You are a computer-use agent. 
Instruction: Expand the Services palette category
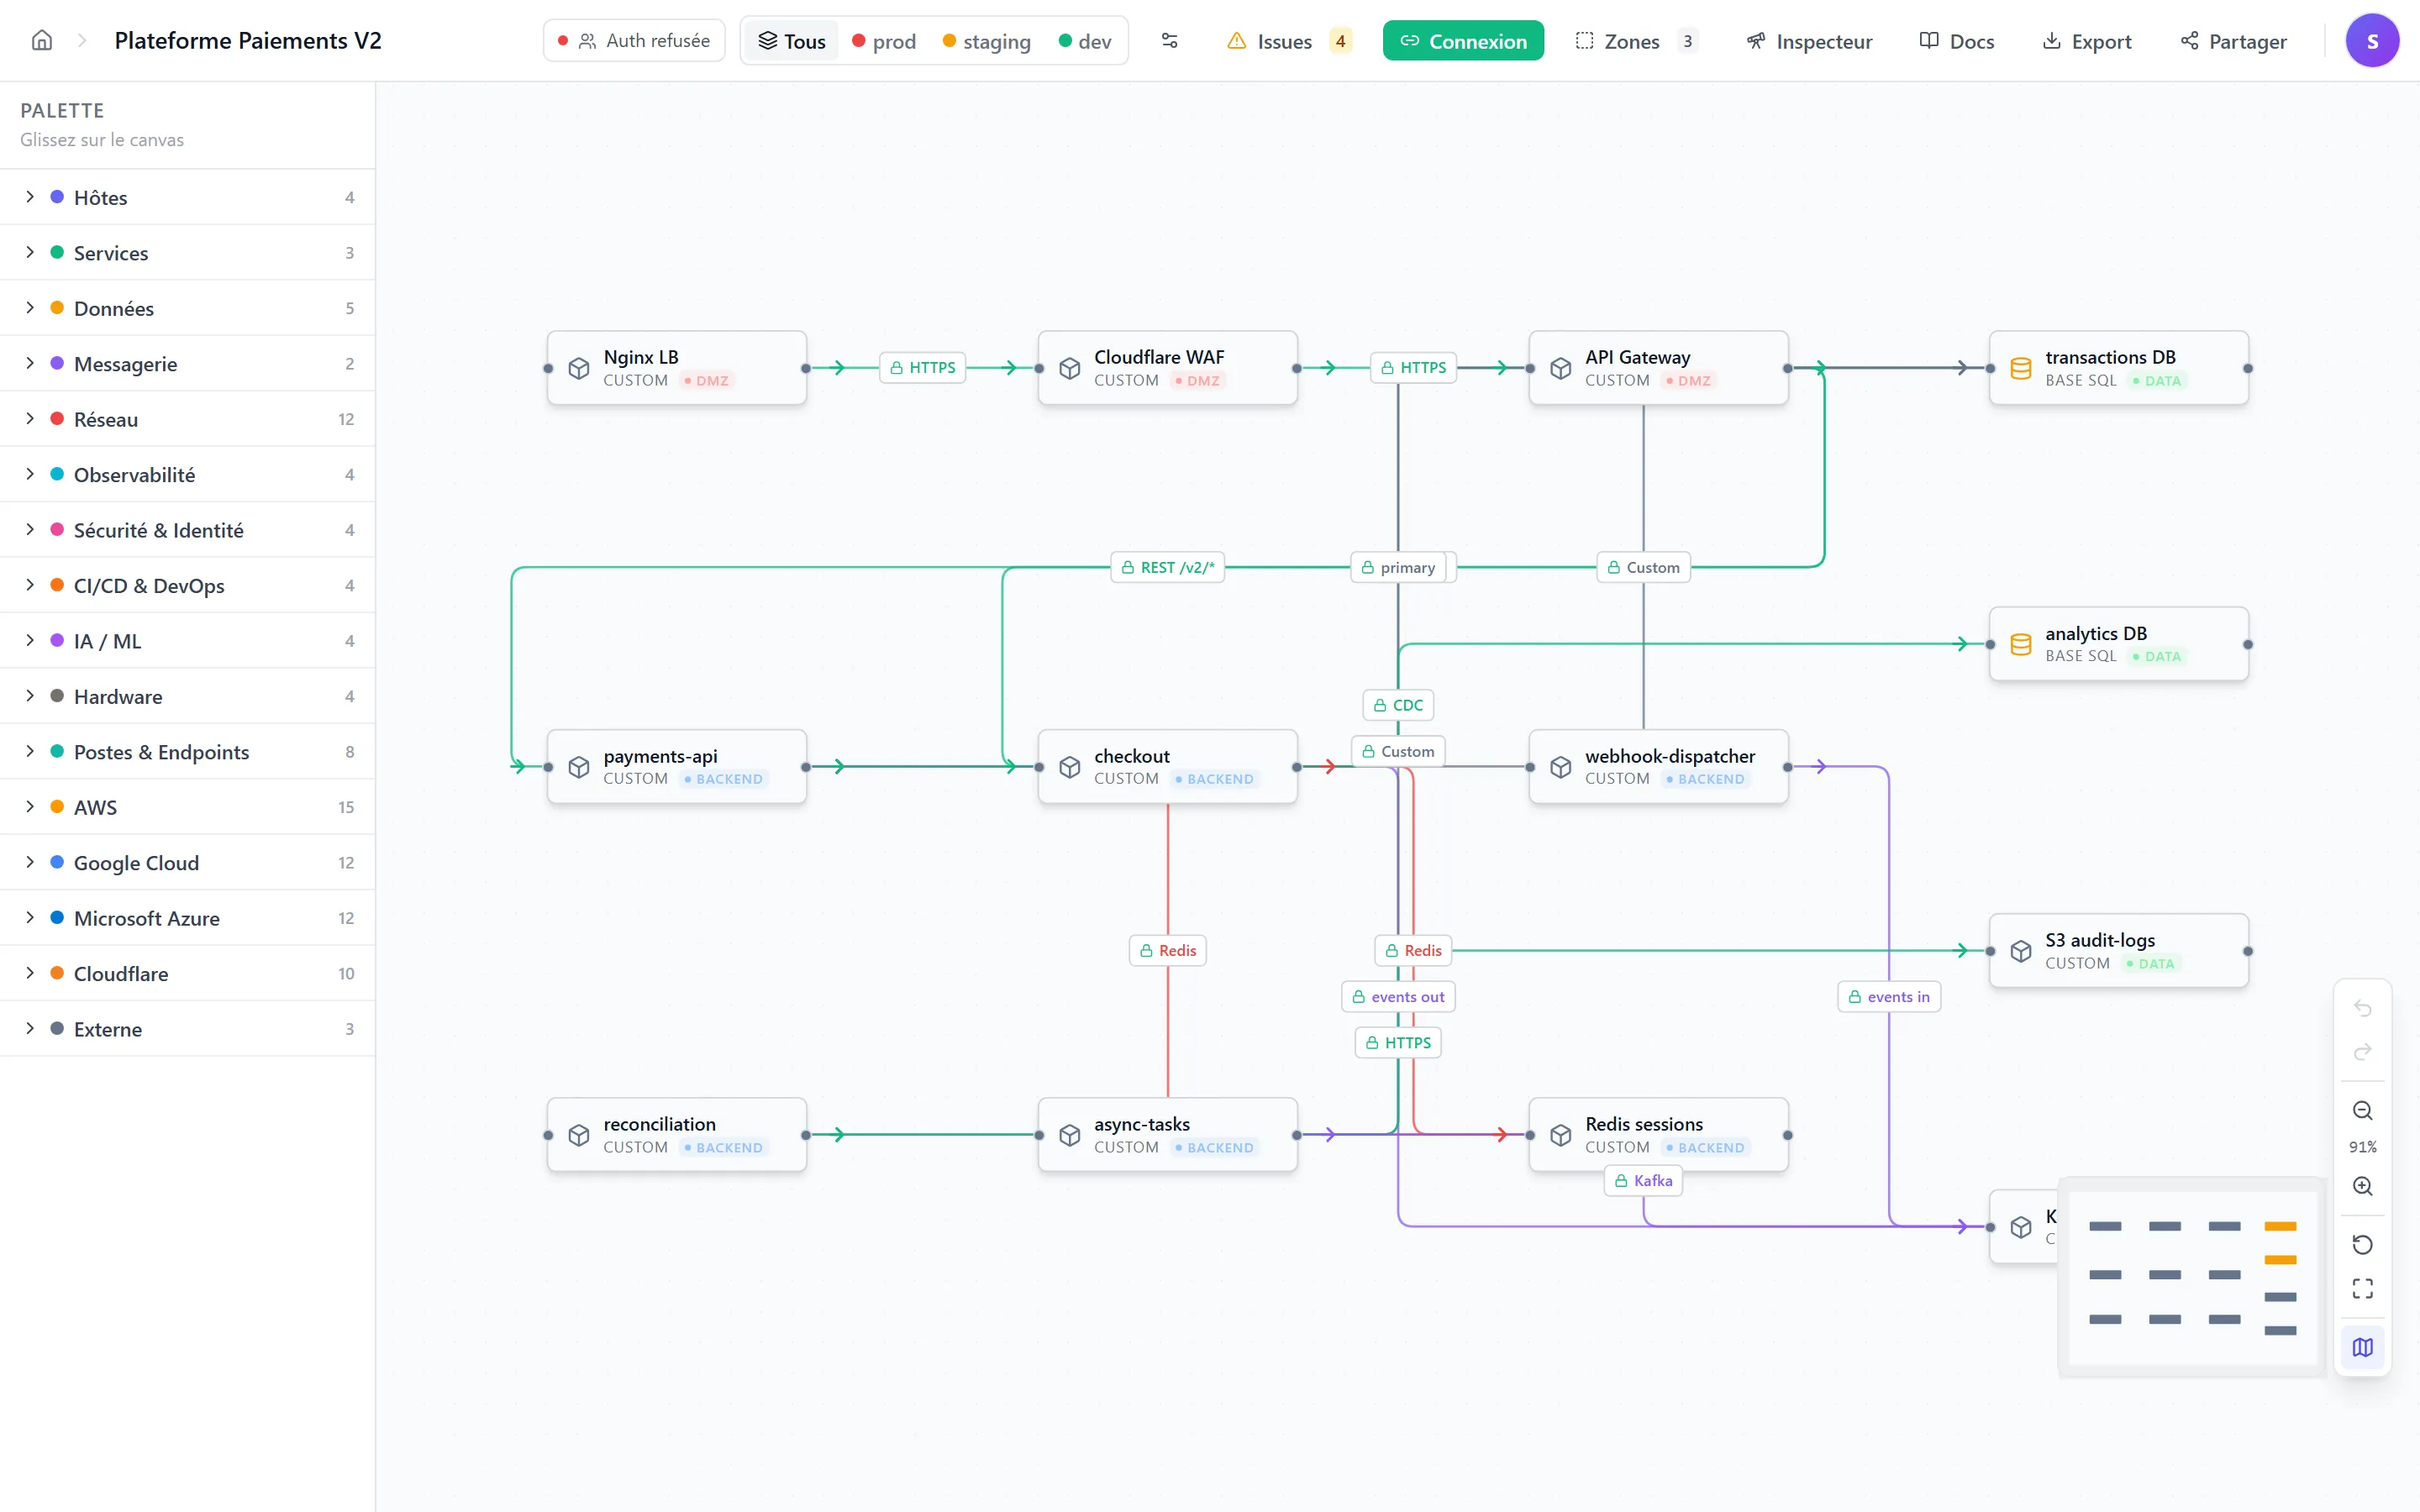tap(187, 253)
